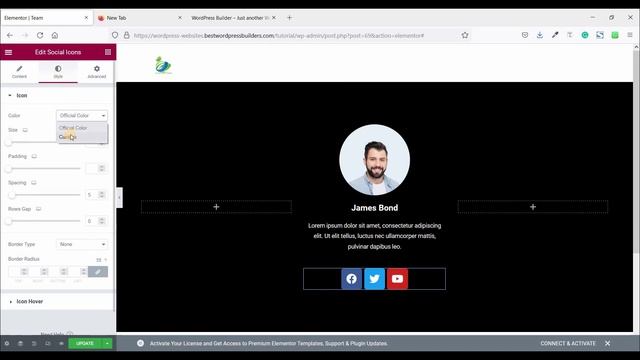640x360 pixels.
Task: Click the Spacing slider handle
Action: click(x=12, y=195)
